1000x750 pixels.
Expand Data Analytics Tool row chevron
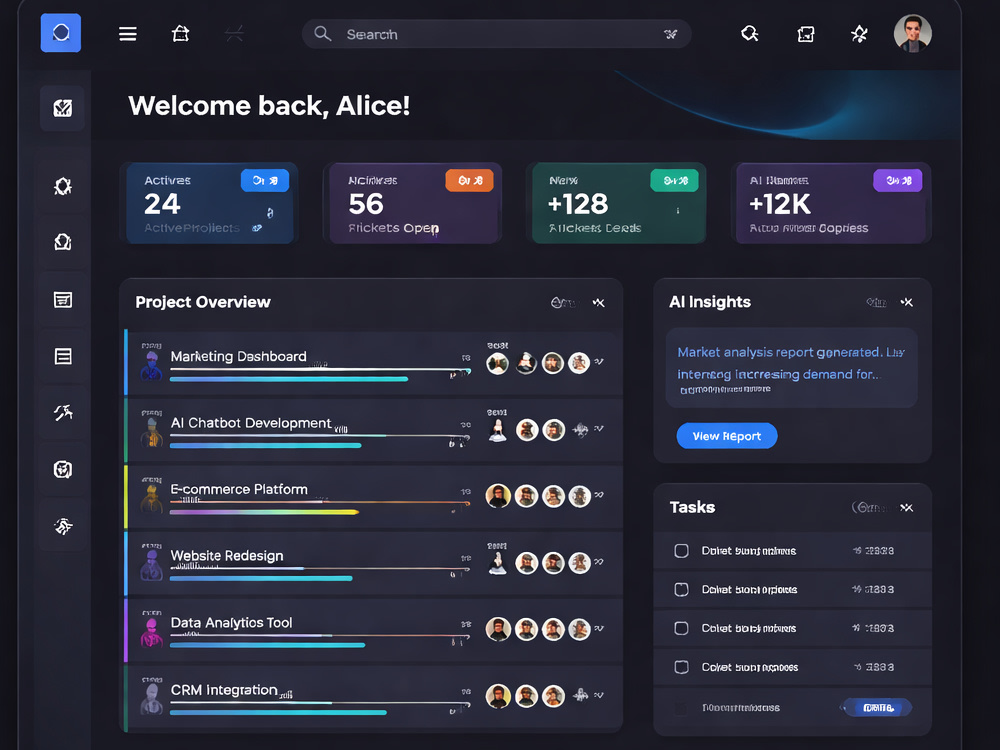coord(599,628)
